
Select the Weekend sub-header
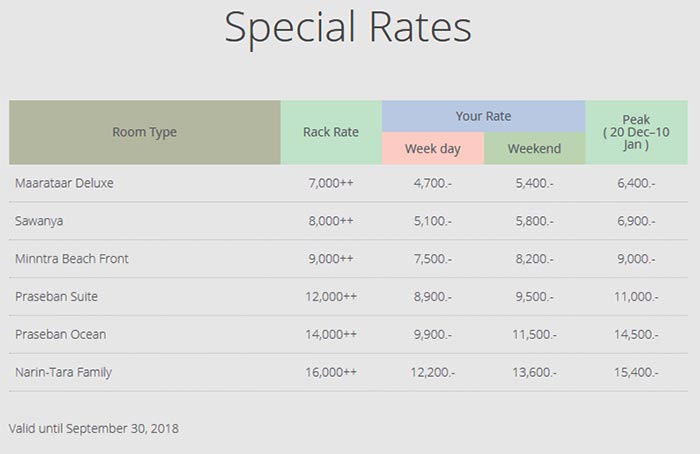click(534, 149)
